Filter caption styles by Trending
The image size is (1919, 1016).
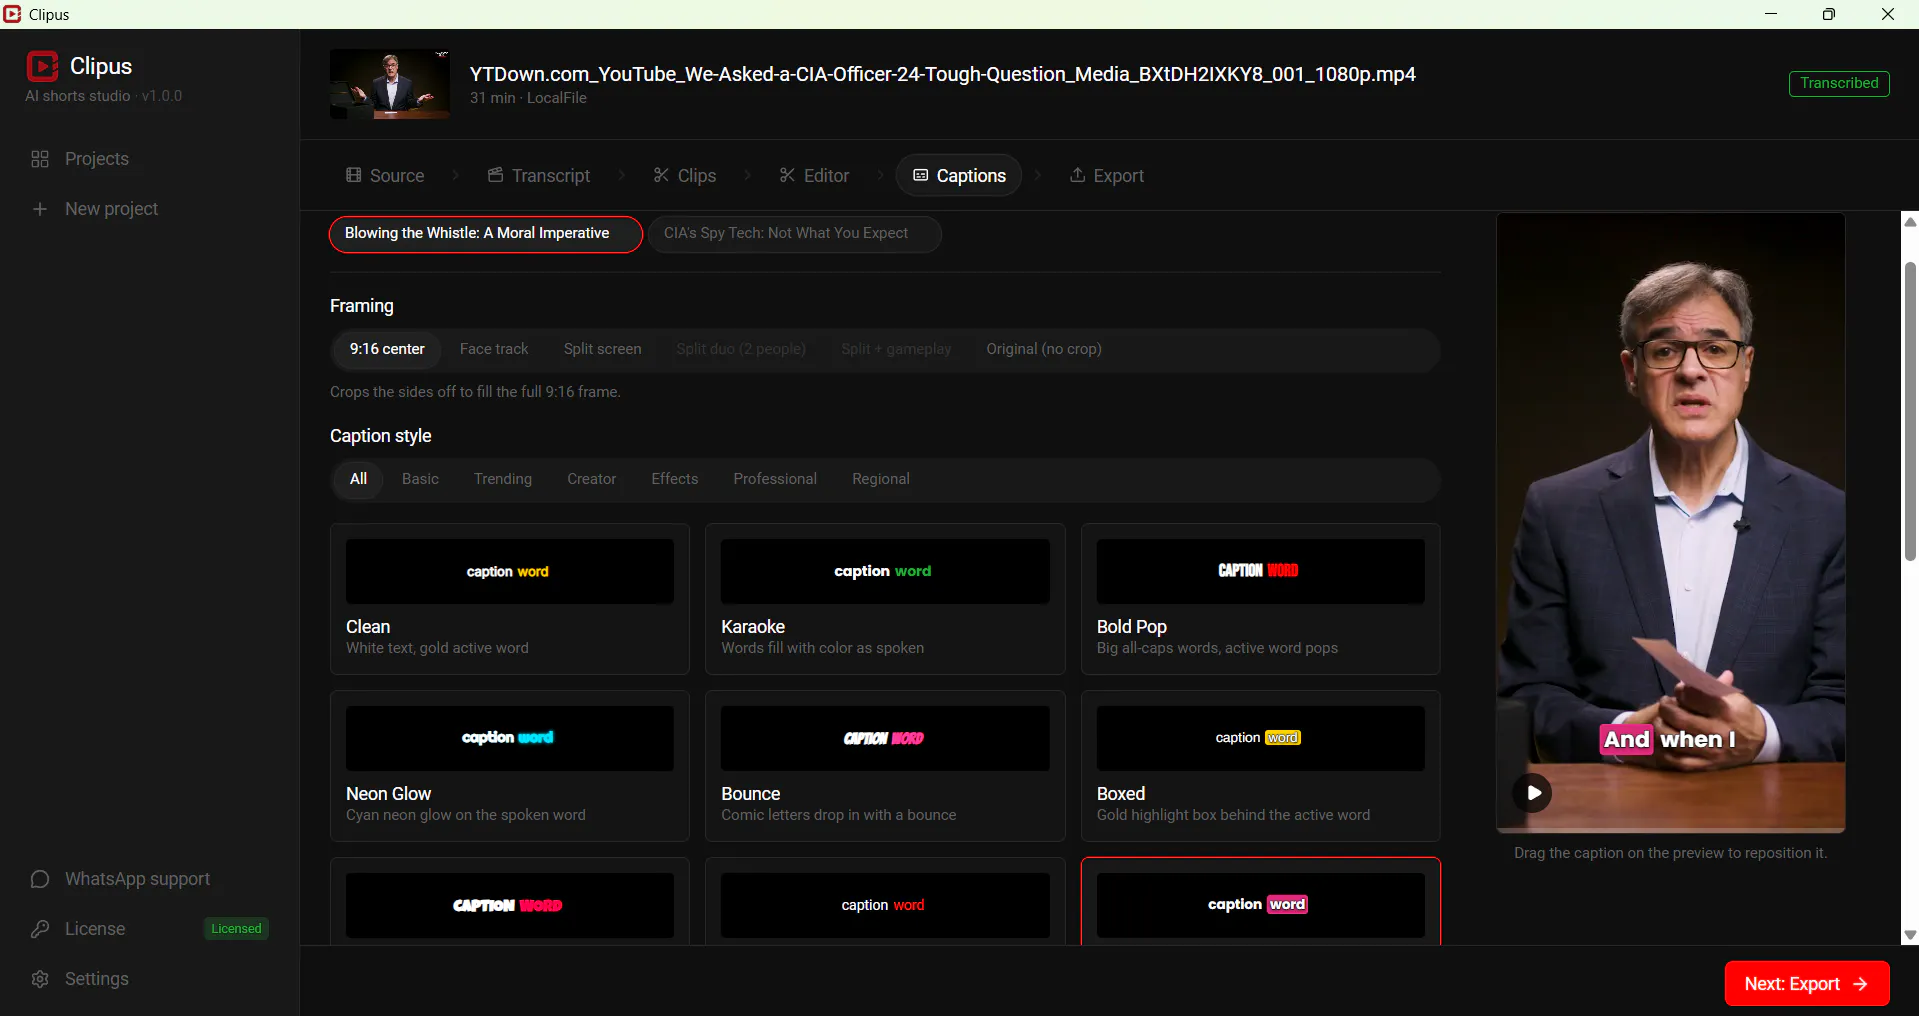(x=503, y=479)
